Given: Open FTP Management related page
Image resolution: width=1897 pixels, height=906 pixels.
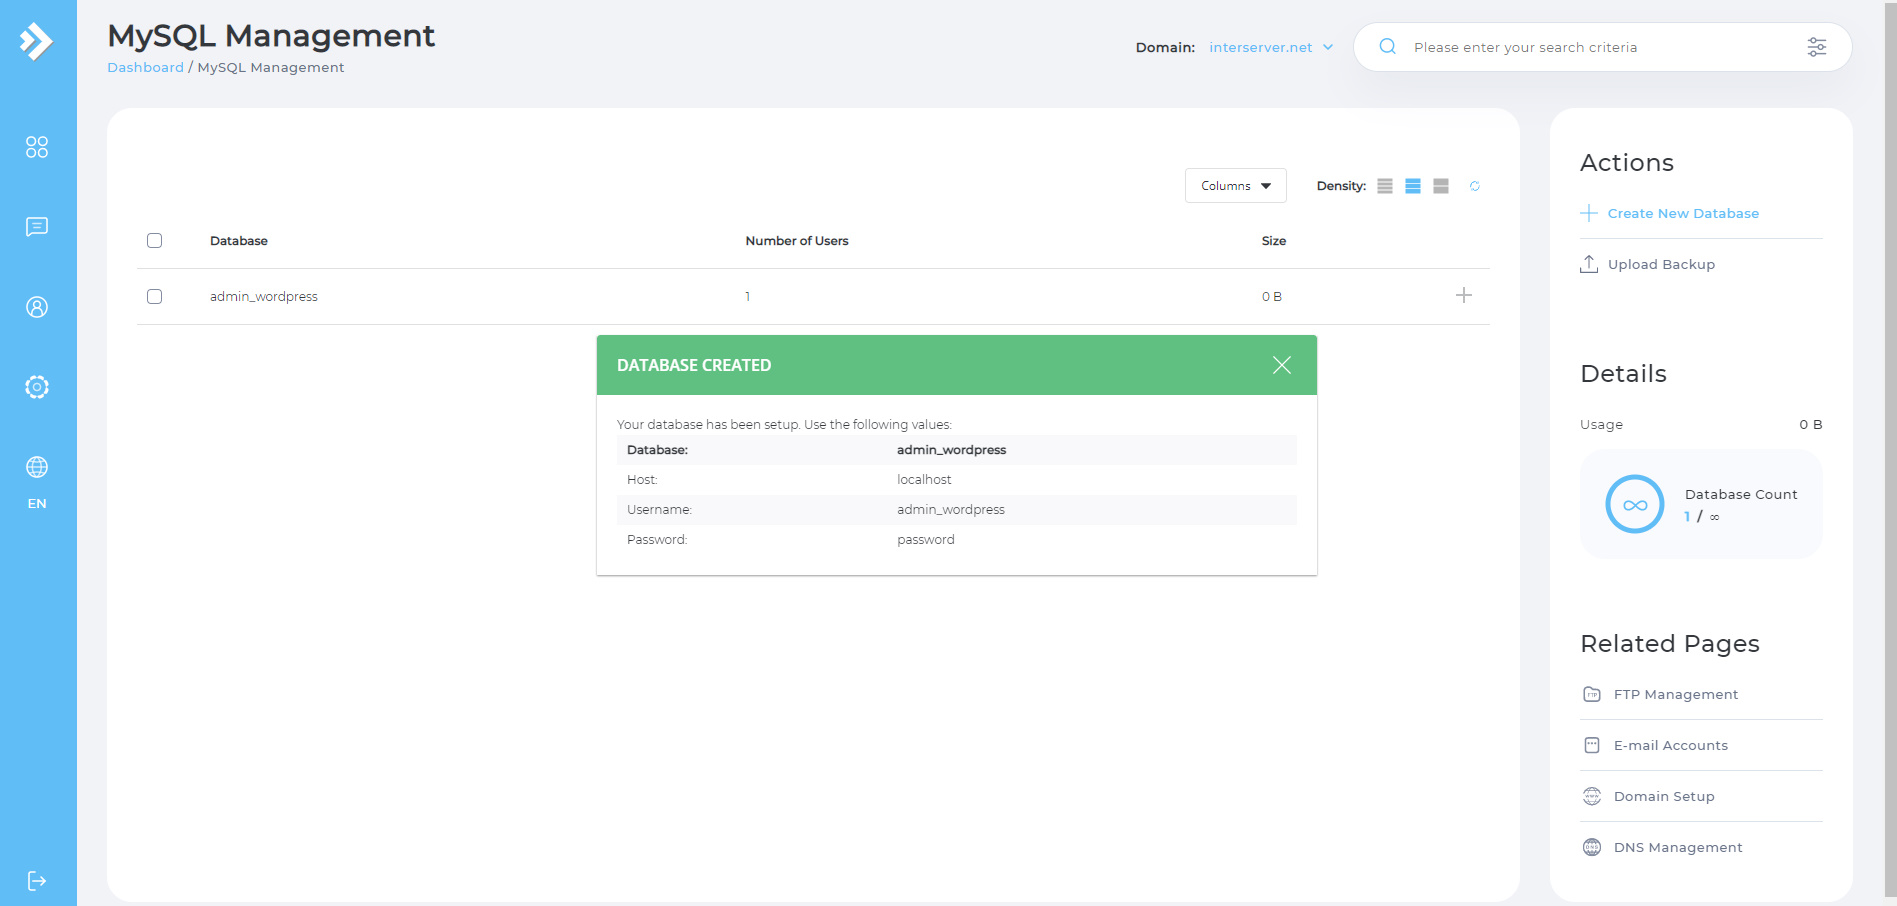Looking at the screenshot, I should coord(1675,694).
